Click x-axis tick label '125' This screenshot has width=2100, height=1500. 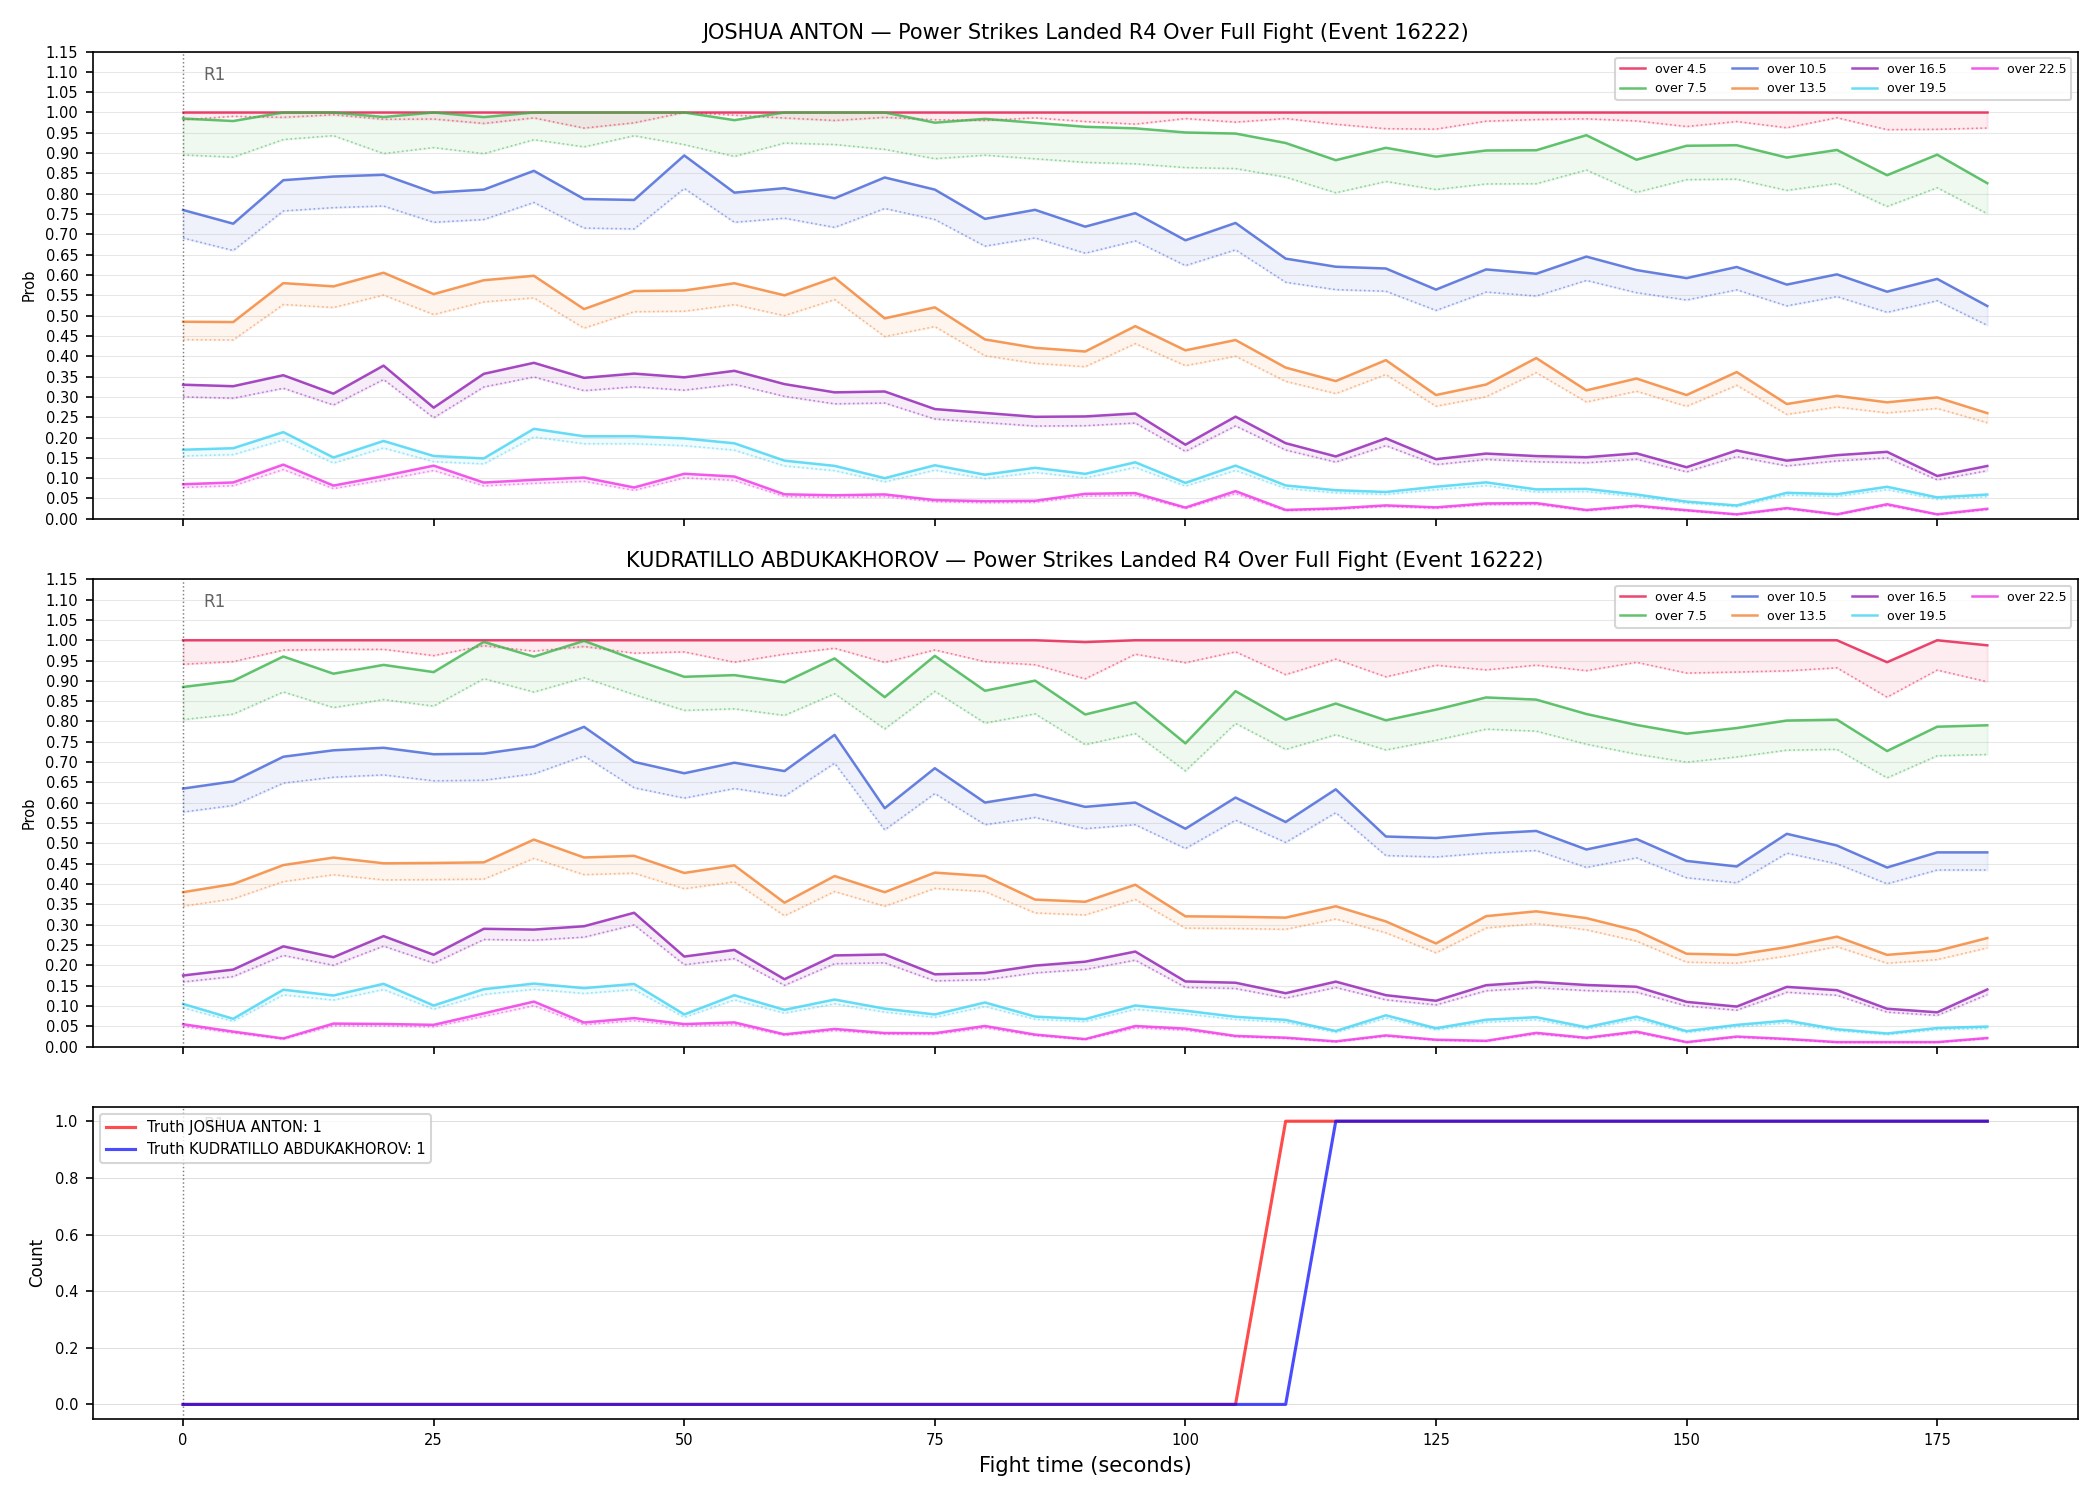coord(1436,1440)
